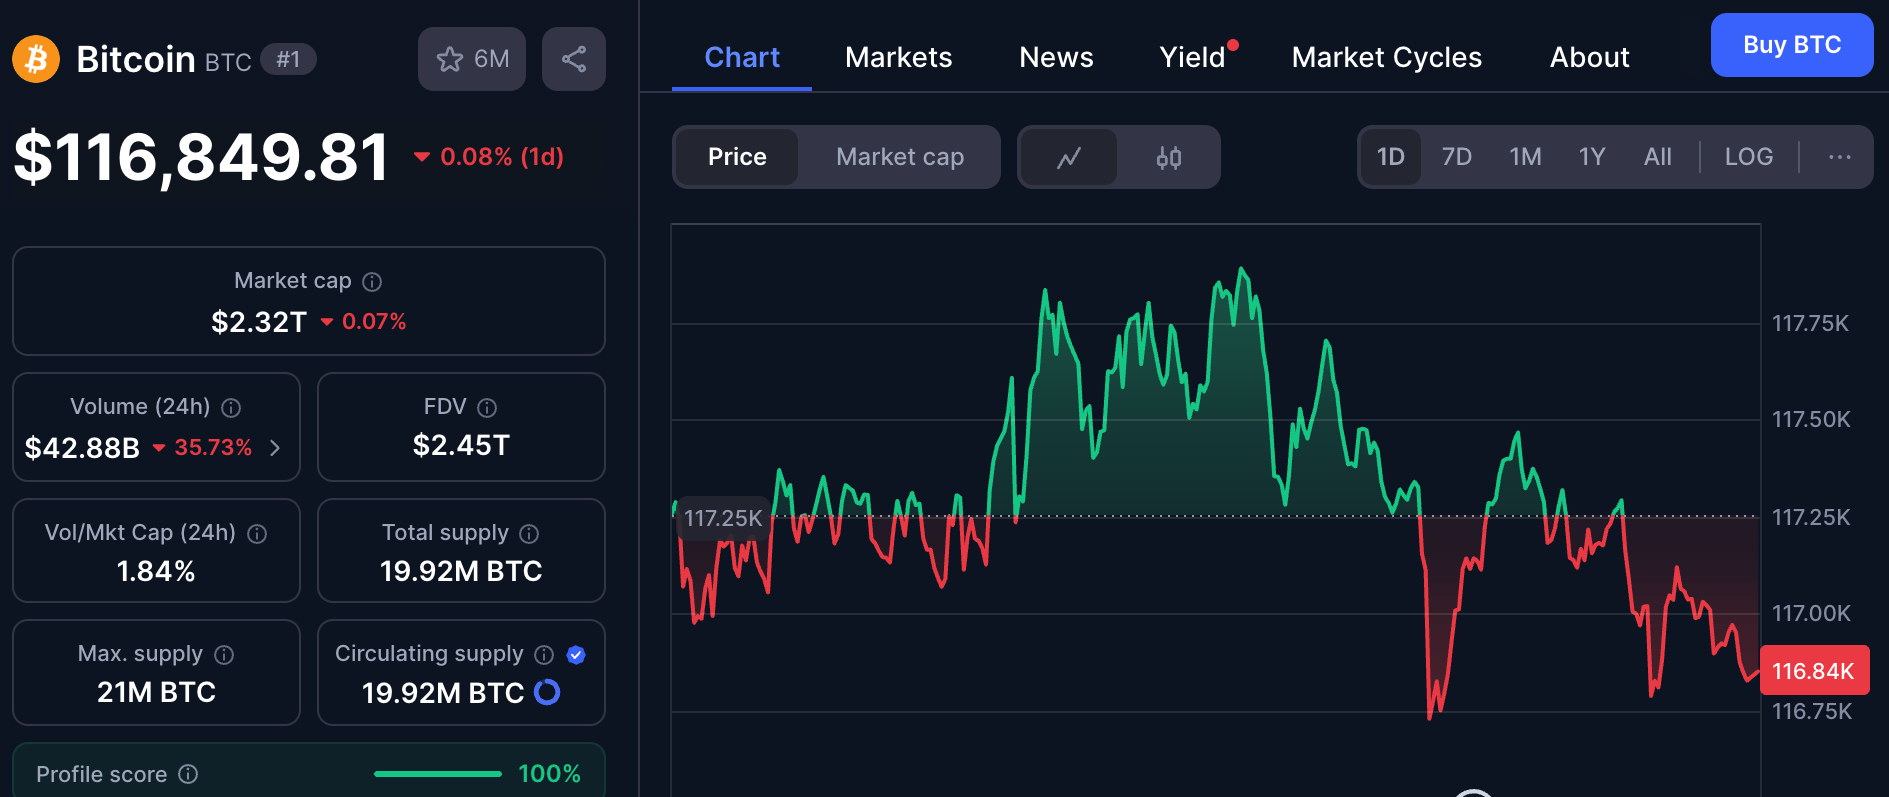1889x797 pixels.
Task: Expand the Volume (24h) chevron arrow
Action: pyautogui.click(x=275, y=448)
